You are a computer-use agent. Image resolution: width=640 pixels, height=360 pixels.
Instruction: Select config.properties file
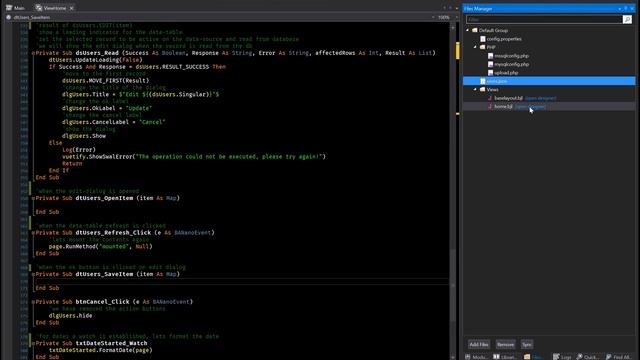click(504, 39)
